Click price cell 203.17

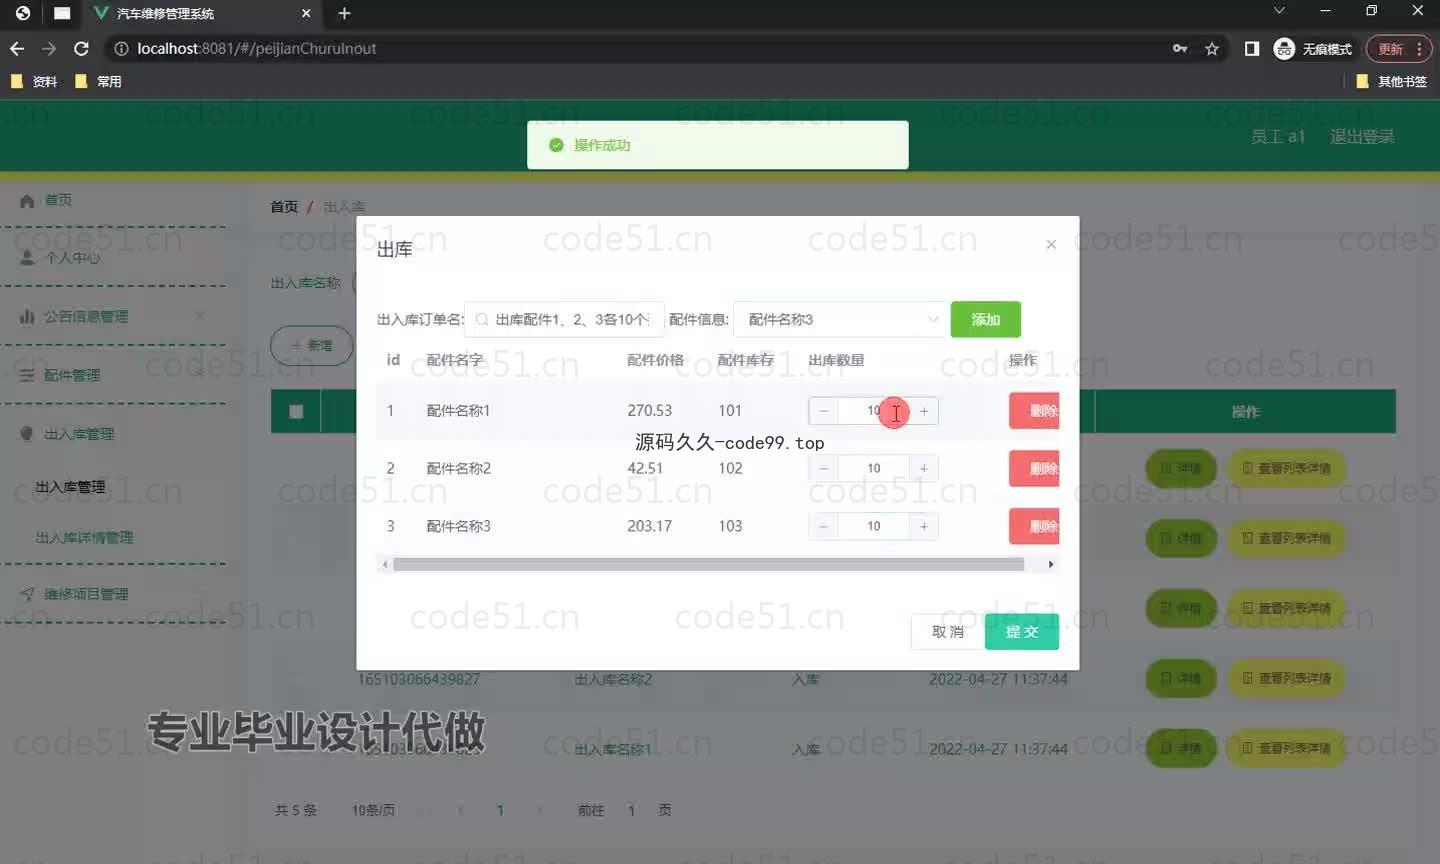649,526
